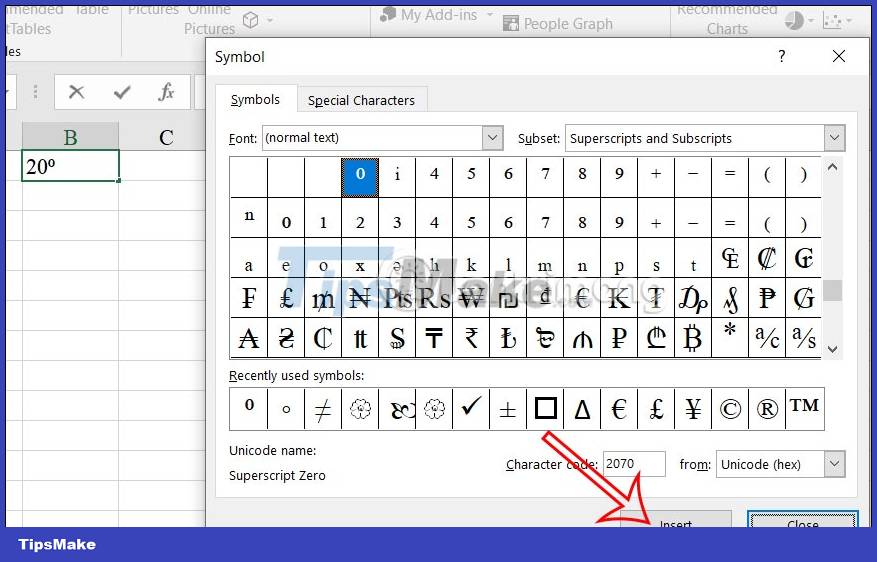Open People Graph in the ribbon

click(558, 23)
